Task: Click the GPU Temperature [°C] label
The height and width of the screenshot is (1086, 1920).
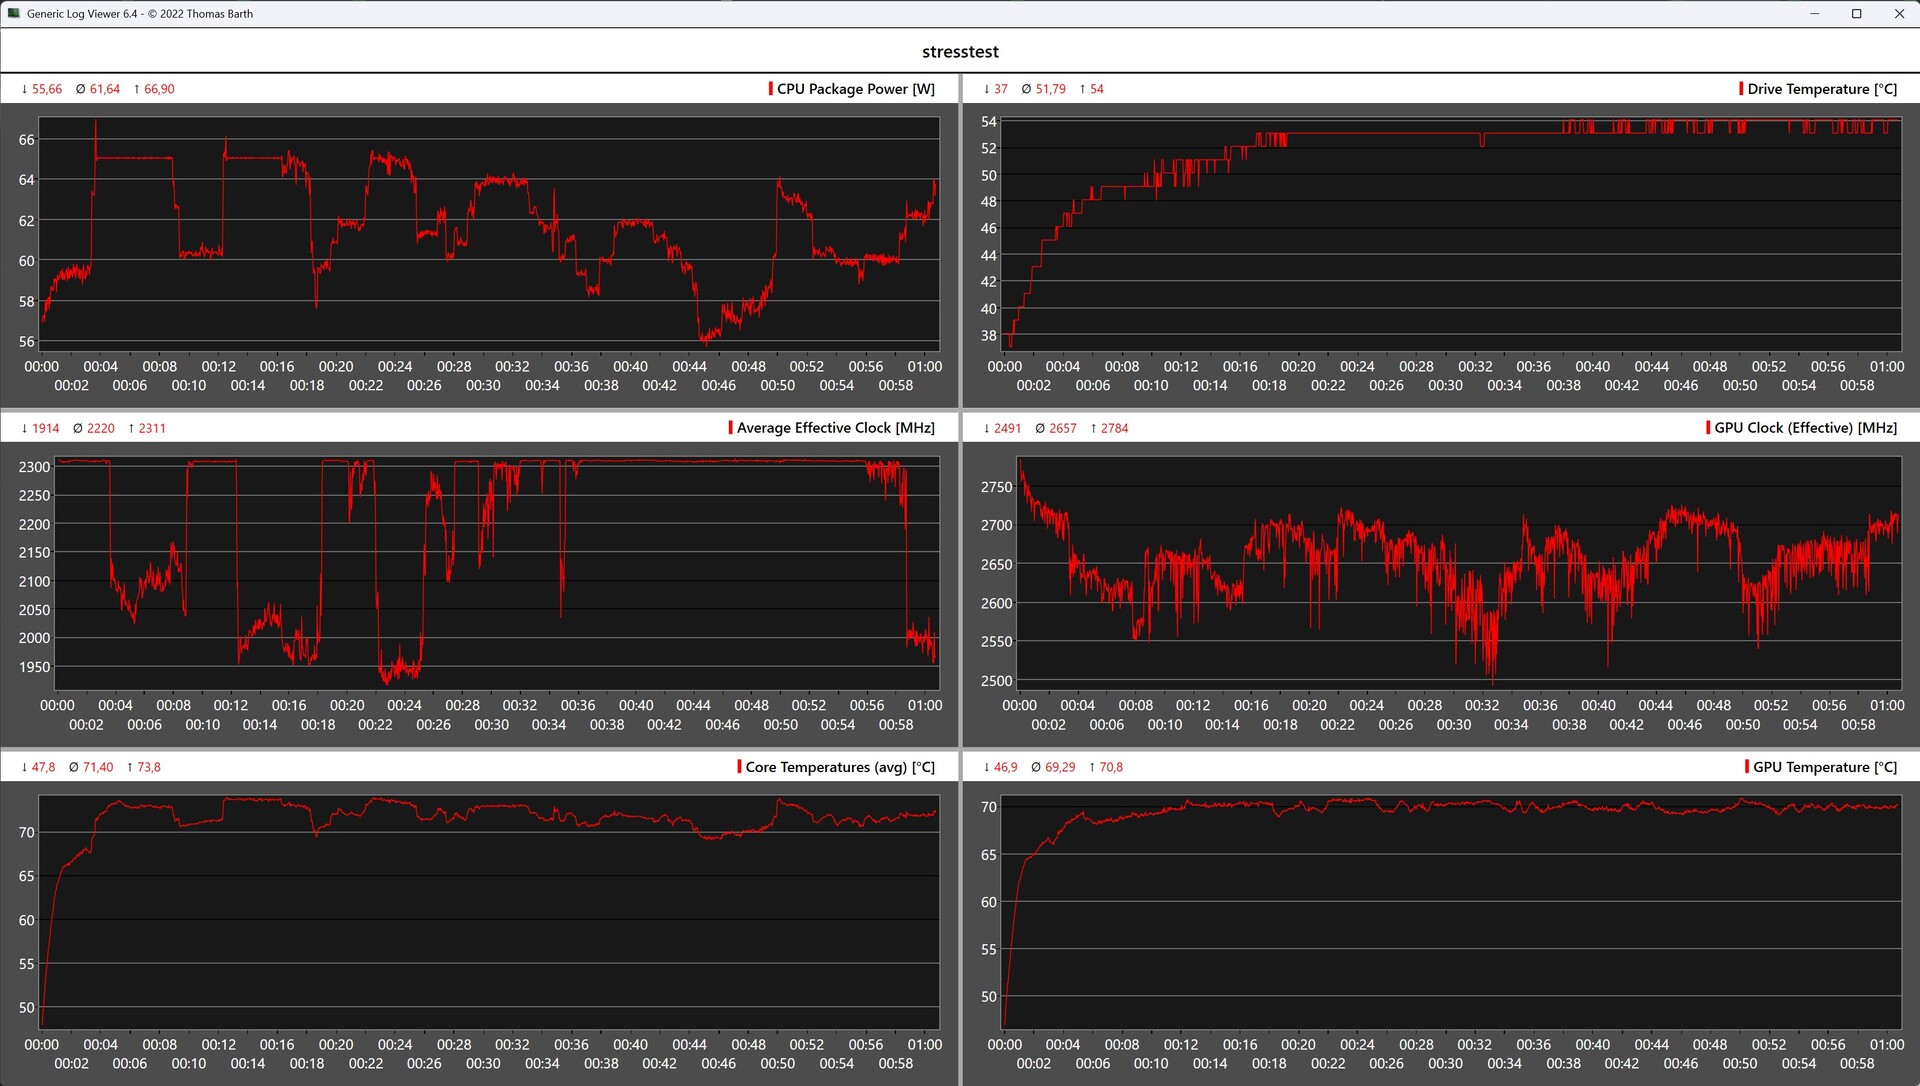Action: click(1825, 767)
